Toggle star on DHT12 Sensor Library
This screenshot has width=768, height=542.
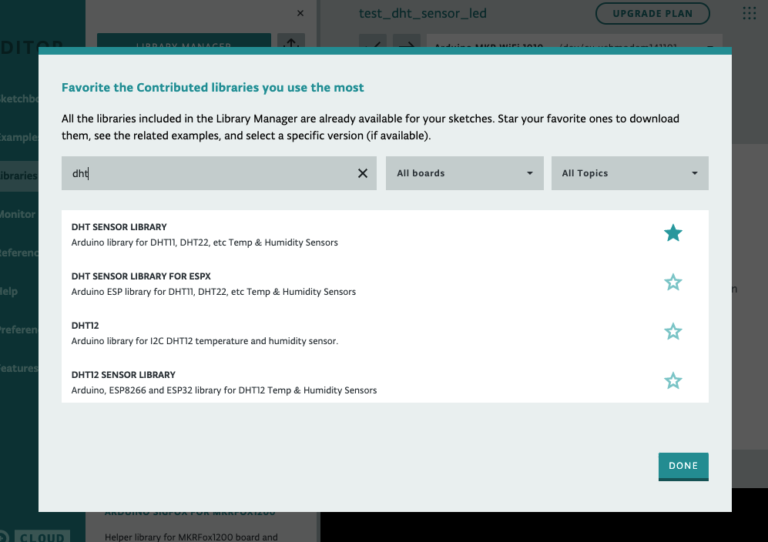673,381
